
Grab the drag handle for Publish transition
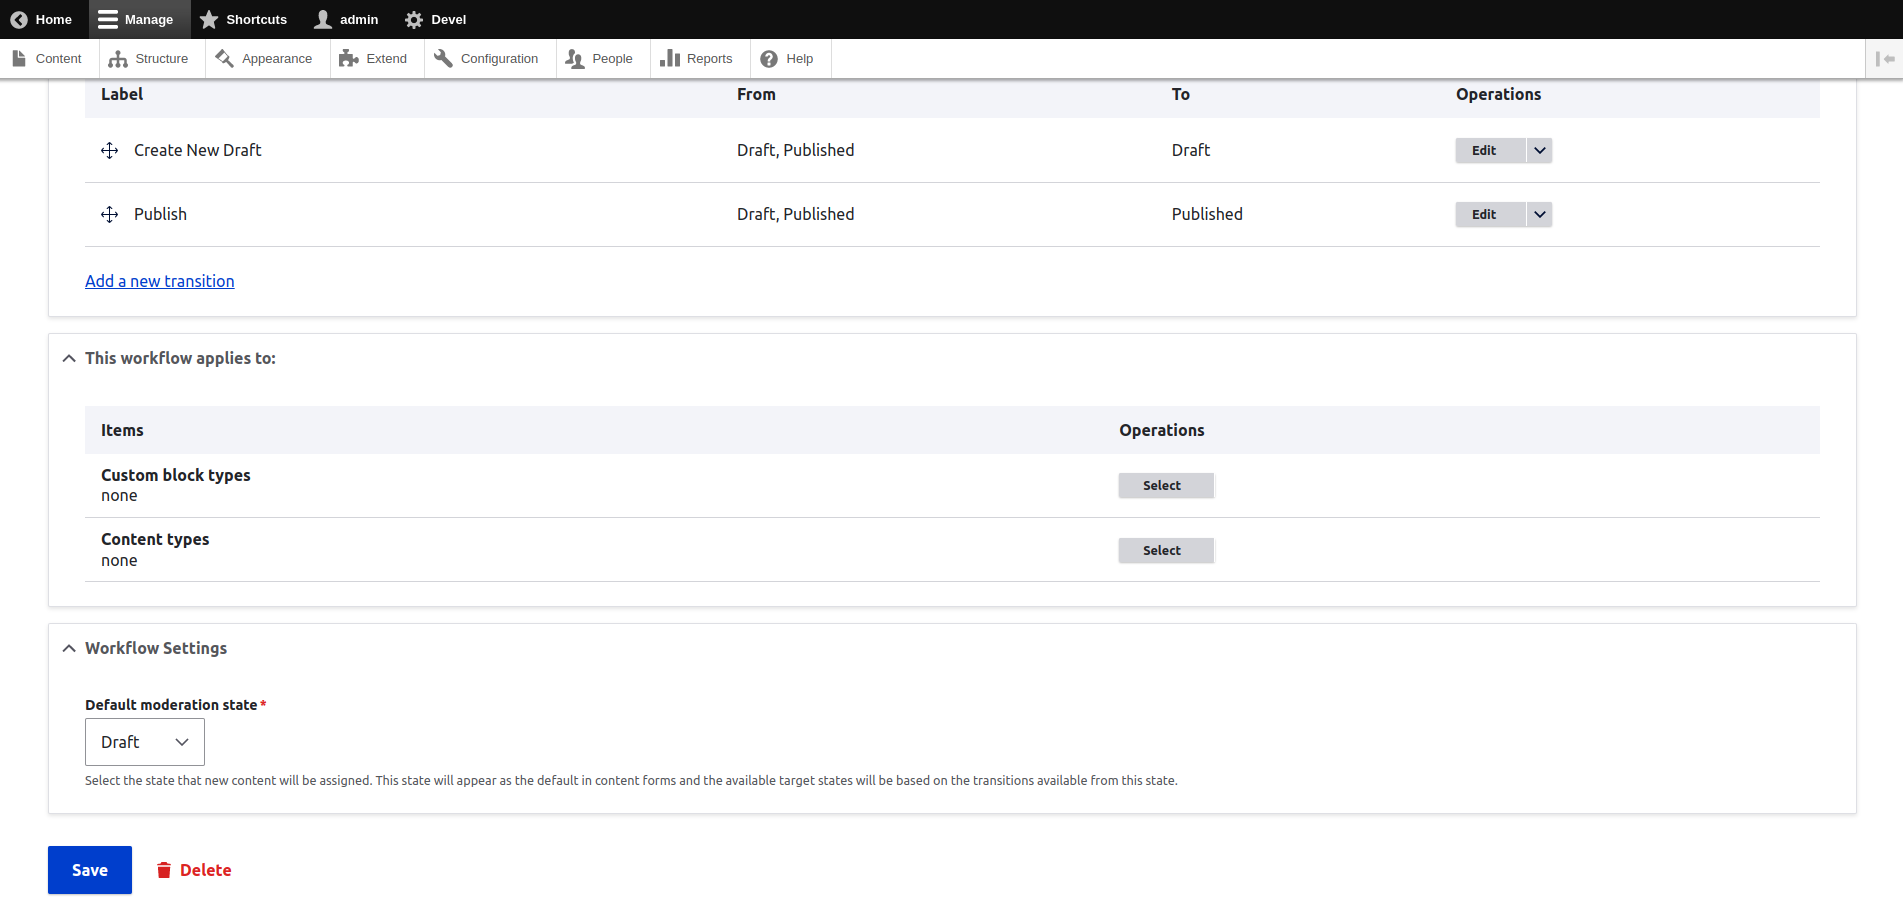click(x=109, y=214)
